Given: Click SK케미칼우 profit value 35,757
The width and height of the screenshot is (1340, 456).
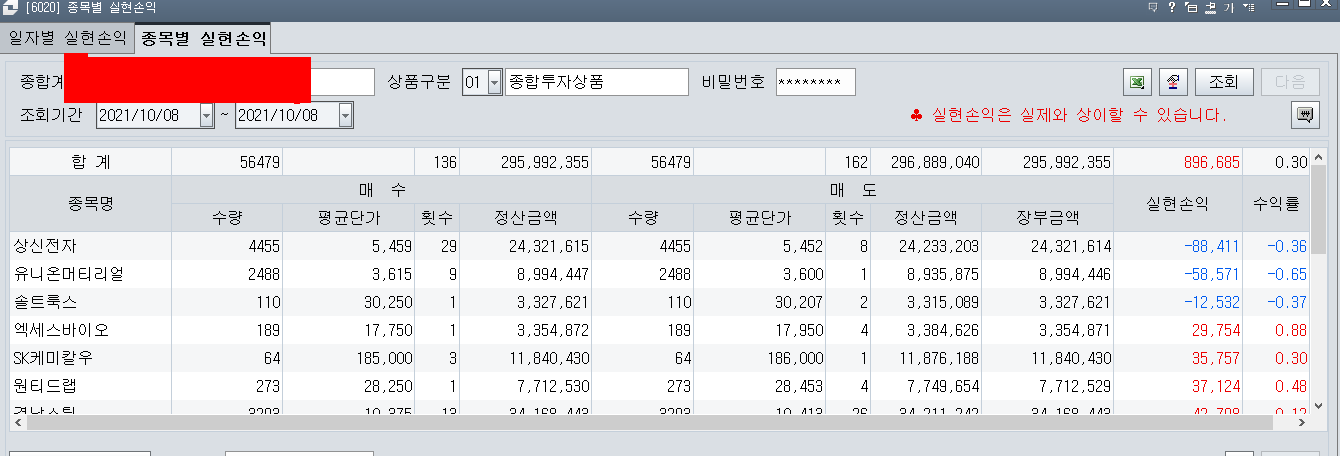Looking at the screenshot, I should tap(1215, 357).
